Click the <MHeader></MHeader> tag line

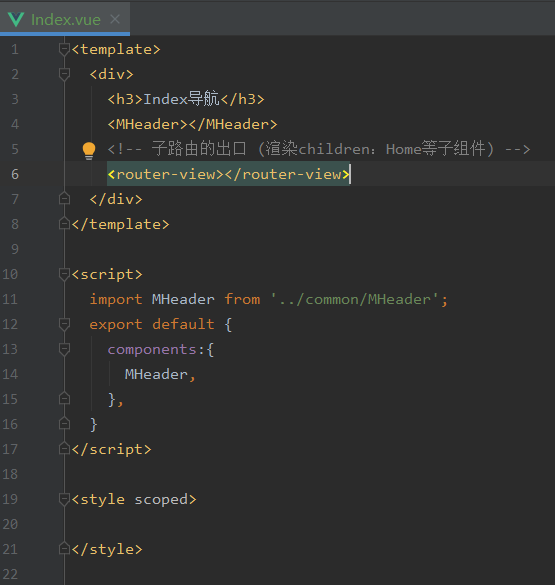click(192, 124)
